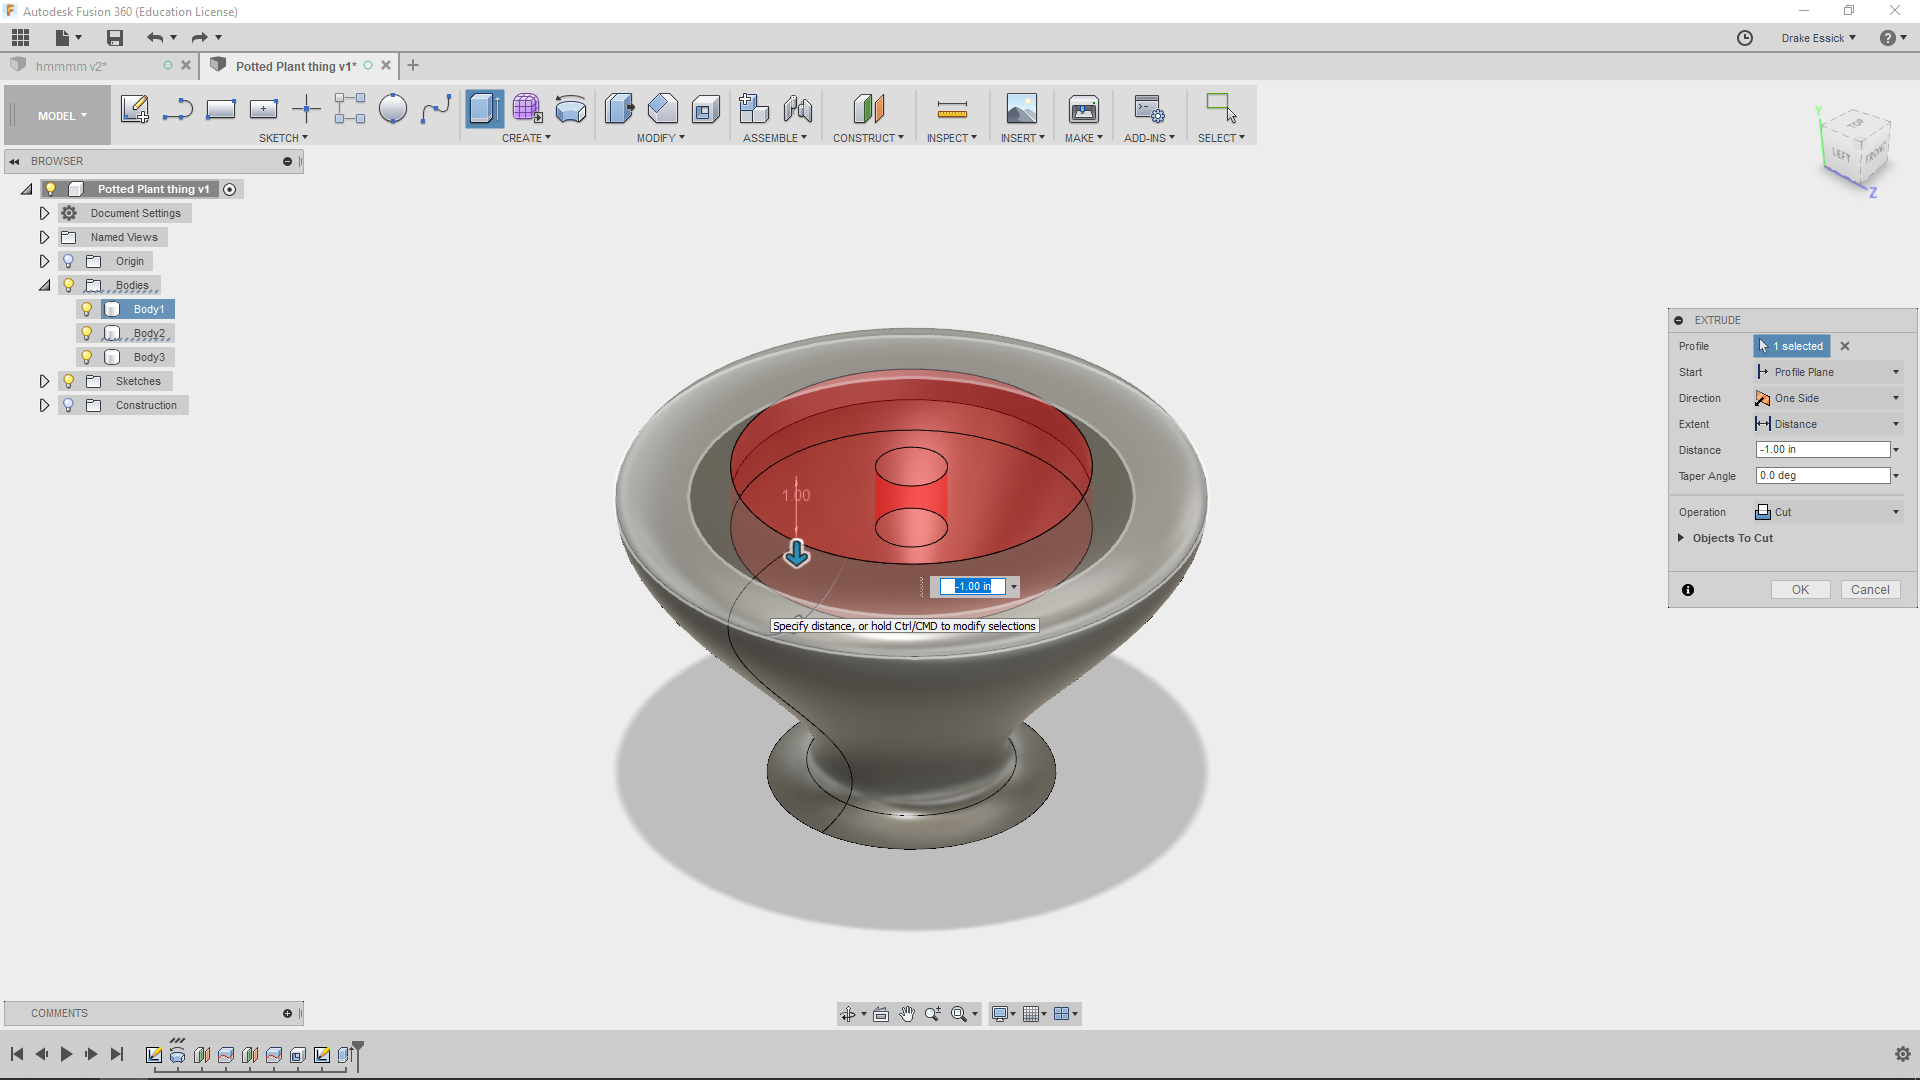Expand the Named Views node
This screenshot has width=1920, height=1080.
pyautogui.click(x=45, y=237)
